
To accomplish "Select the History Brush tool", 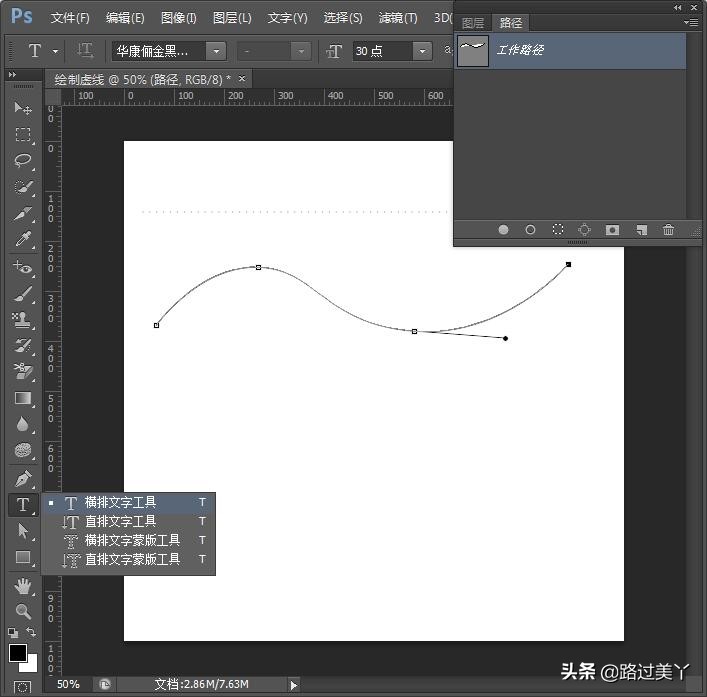I will click(x=23, y=346).
